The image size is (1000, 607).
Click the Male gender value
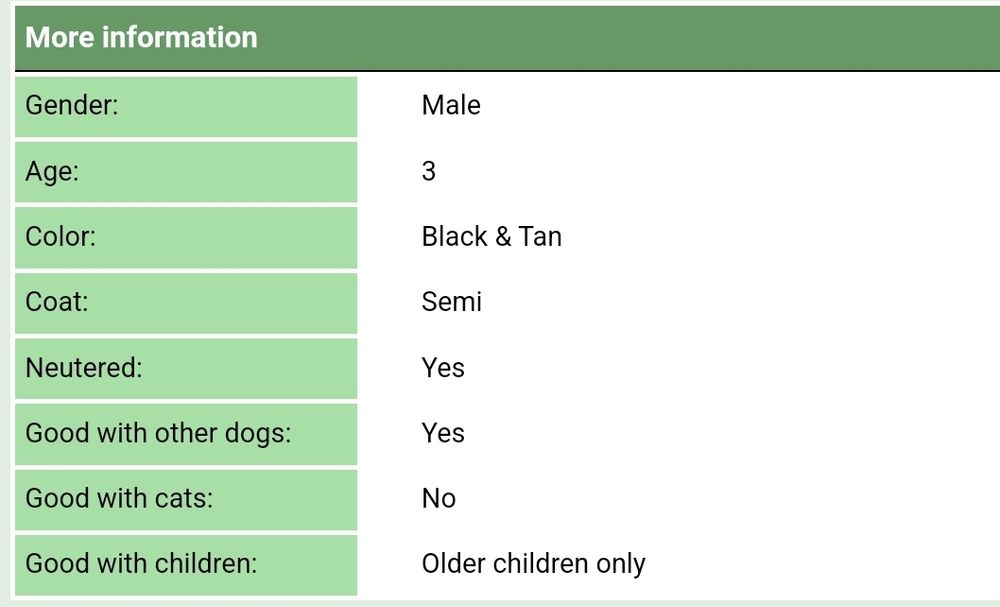[451, 105]
